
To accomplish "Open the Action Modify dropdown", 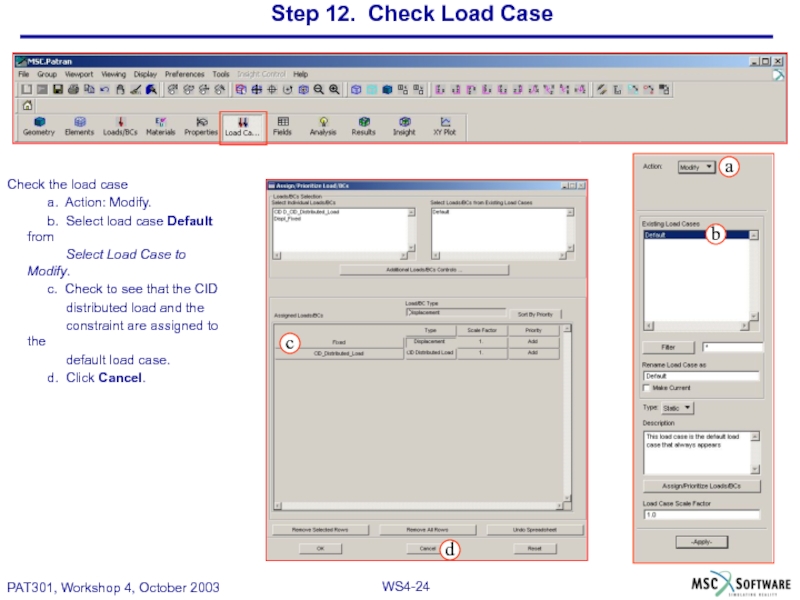I will click(696, 167).
